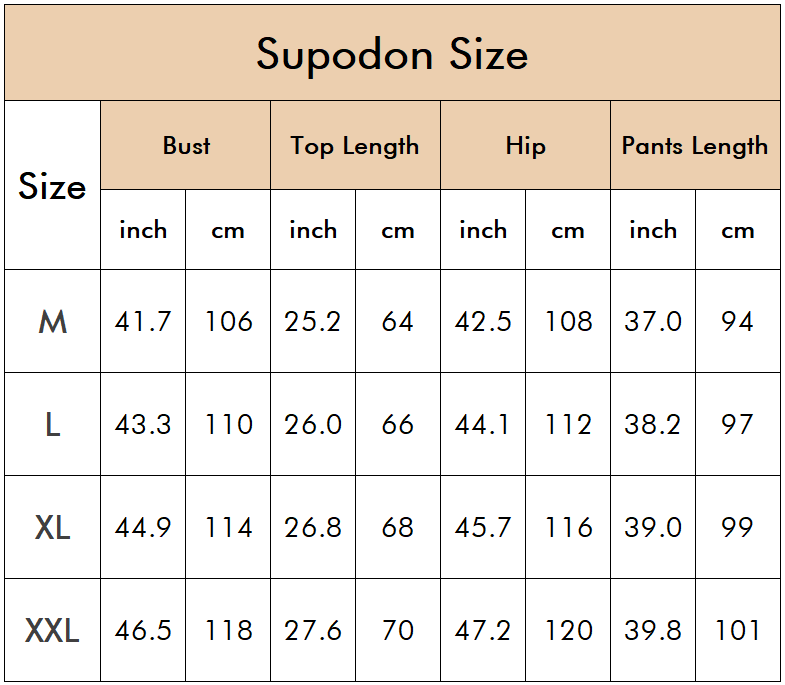Click the 112 hip cm value

point(568,425)
